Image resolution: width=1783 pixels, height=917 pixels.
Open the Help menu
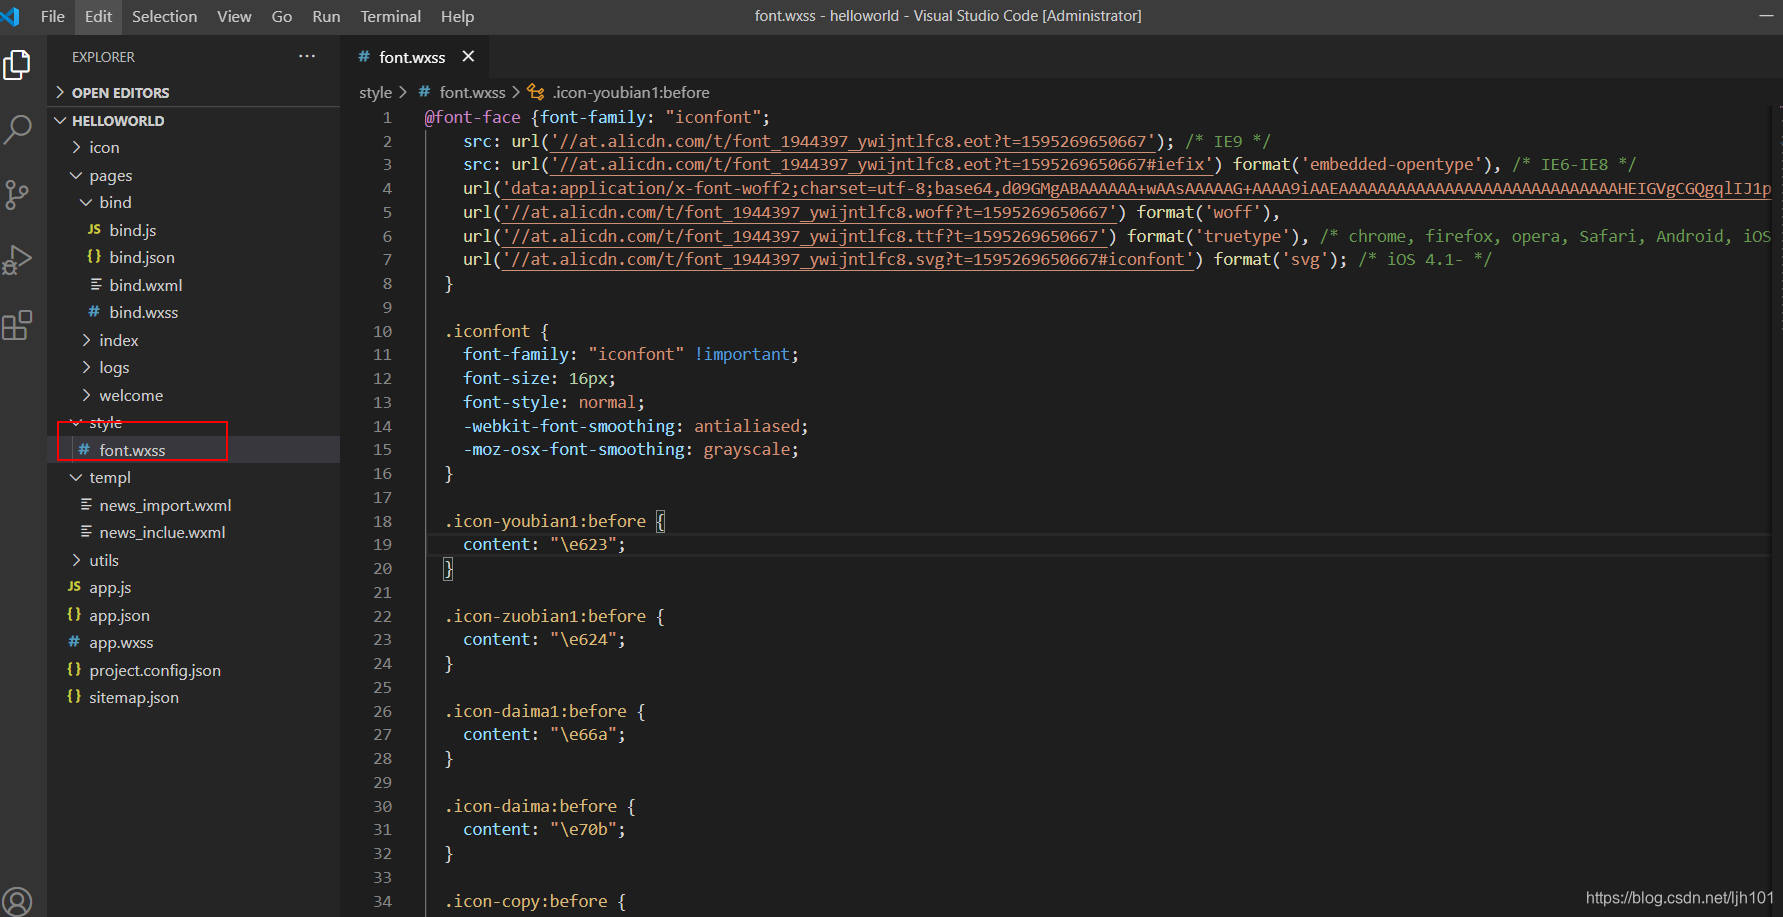point(457,16)
